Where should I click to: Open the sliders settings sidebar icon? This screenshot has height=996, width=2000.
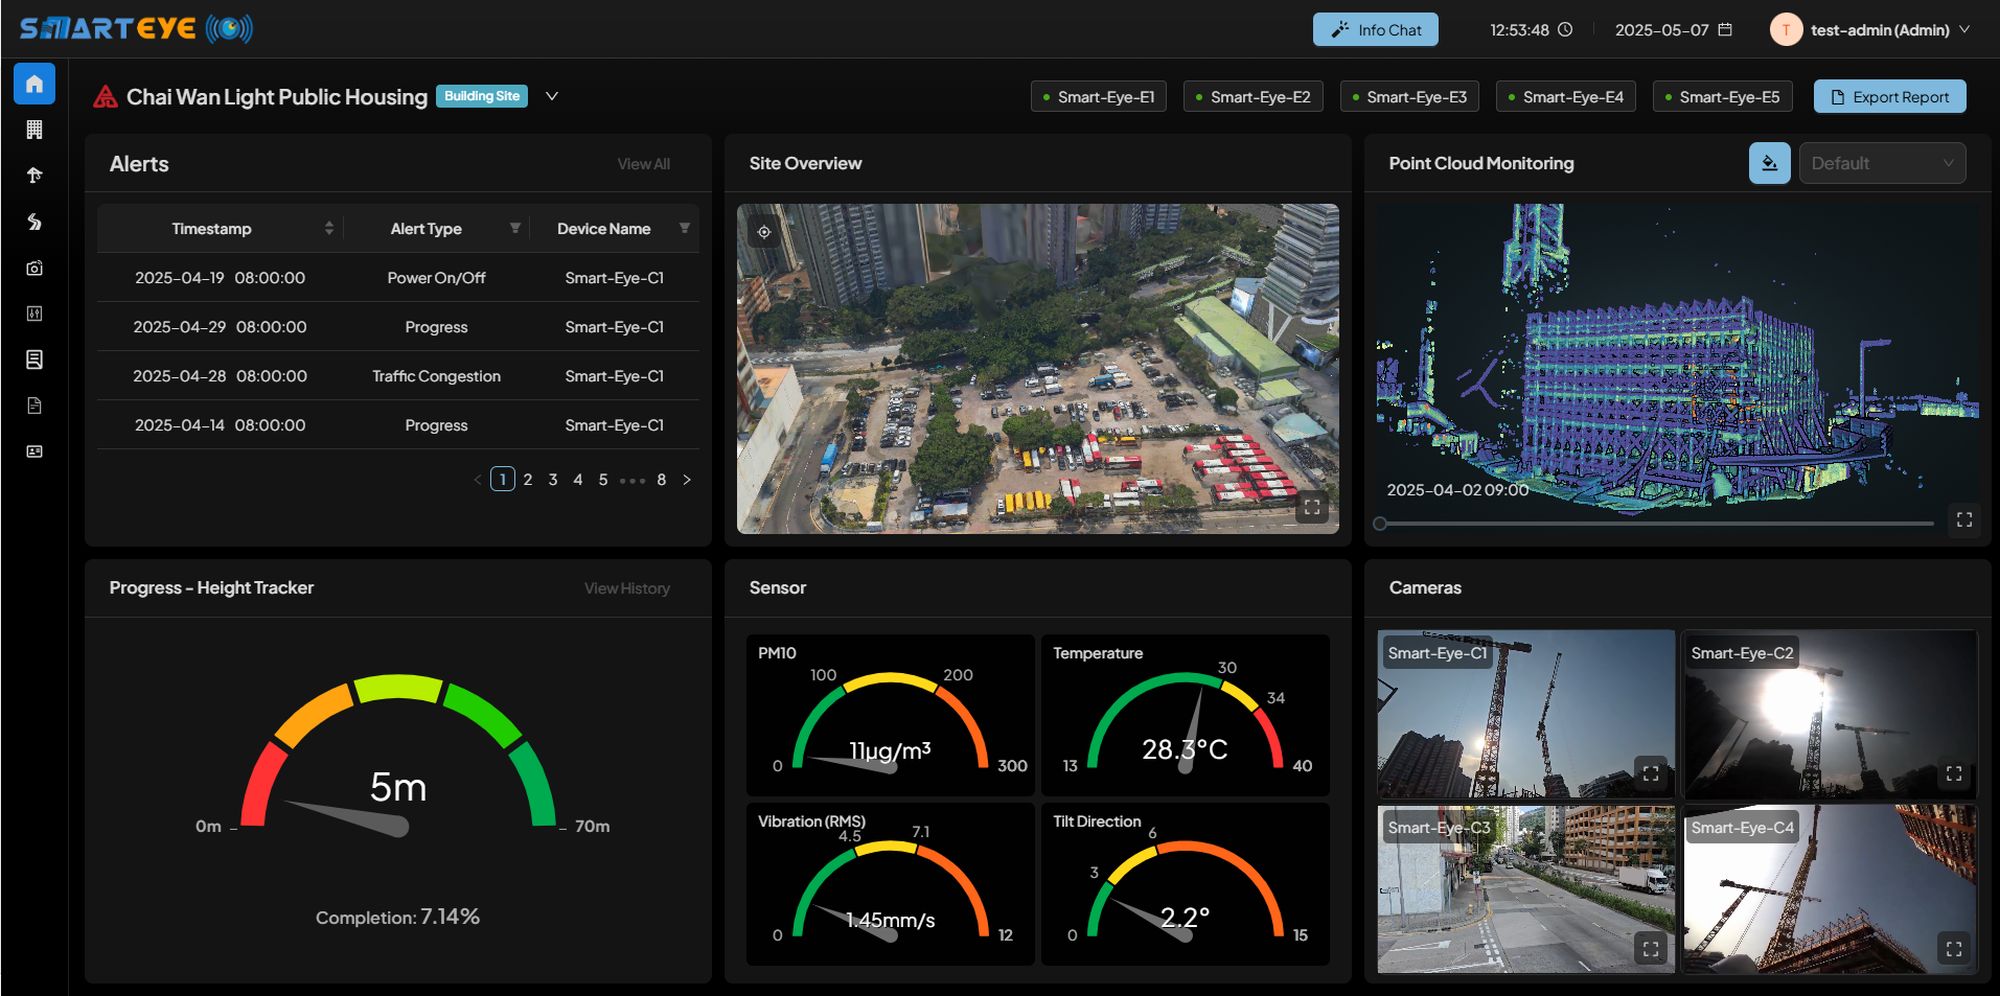[x=34, y=314]
